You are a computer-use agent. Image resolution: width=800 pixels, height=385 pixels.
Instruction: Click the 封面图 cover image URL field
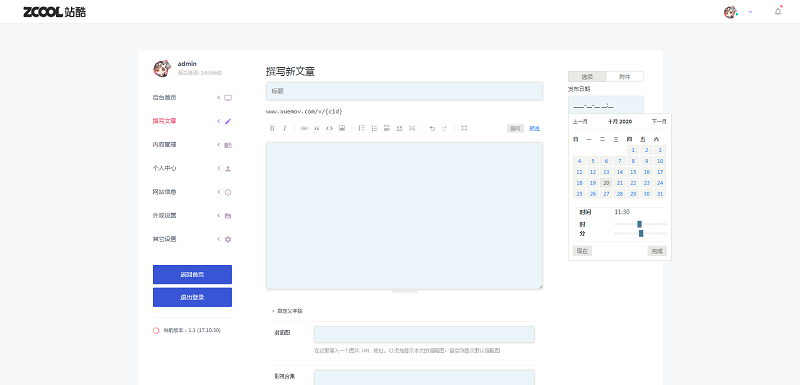424,335
